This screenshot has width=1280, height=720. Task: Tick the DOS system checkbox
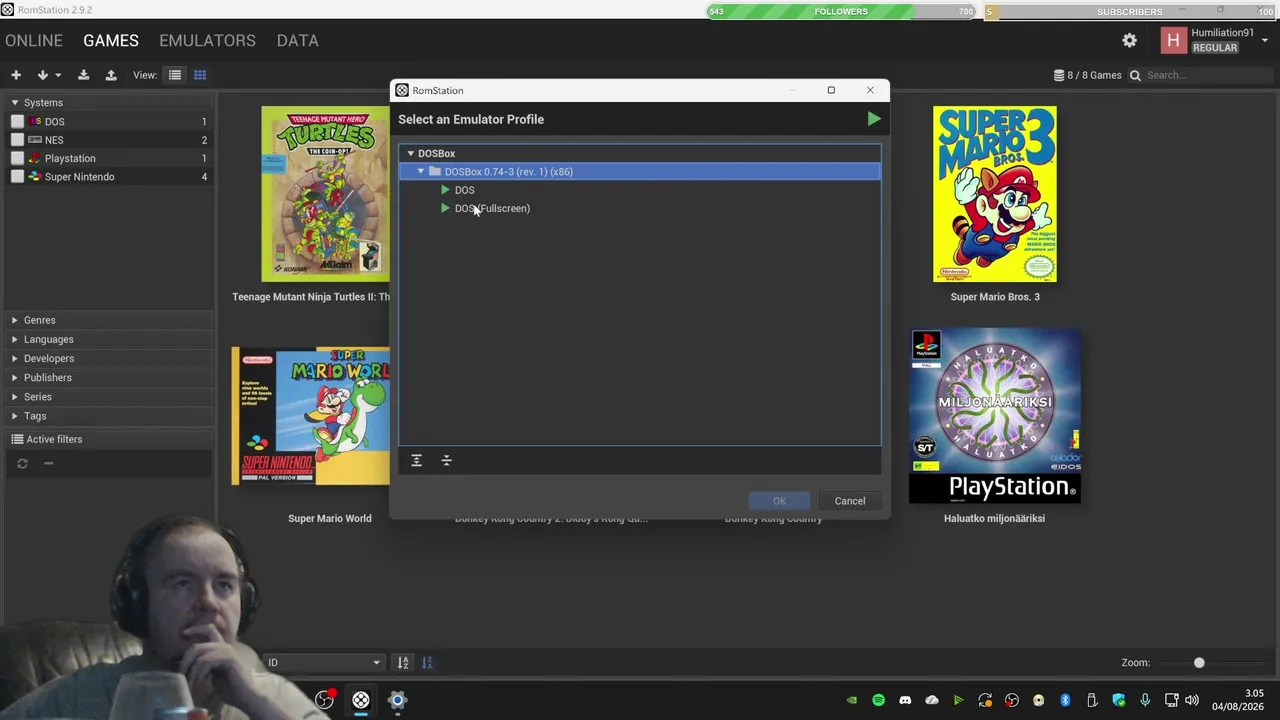pyautogui.click(x=17, y=122)
